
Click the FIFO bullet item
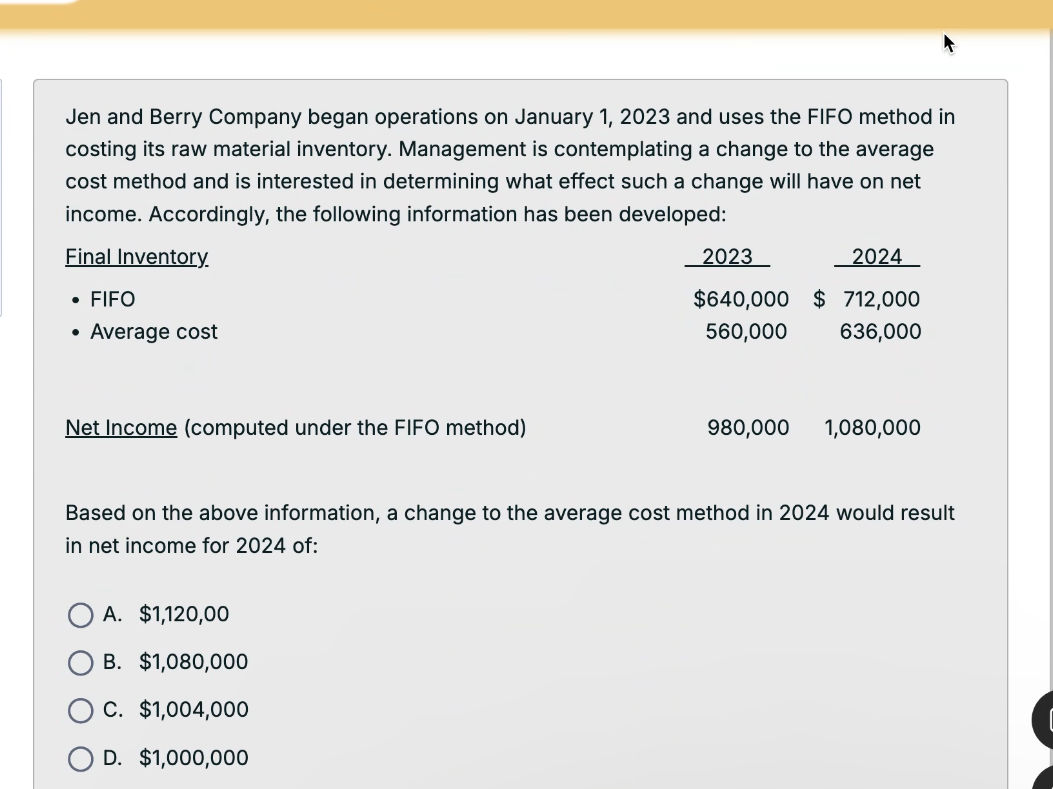pyautogui.click(x=113, y=299)
